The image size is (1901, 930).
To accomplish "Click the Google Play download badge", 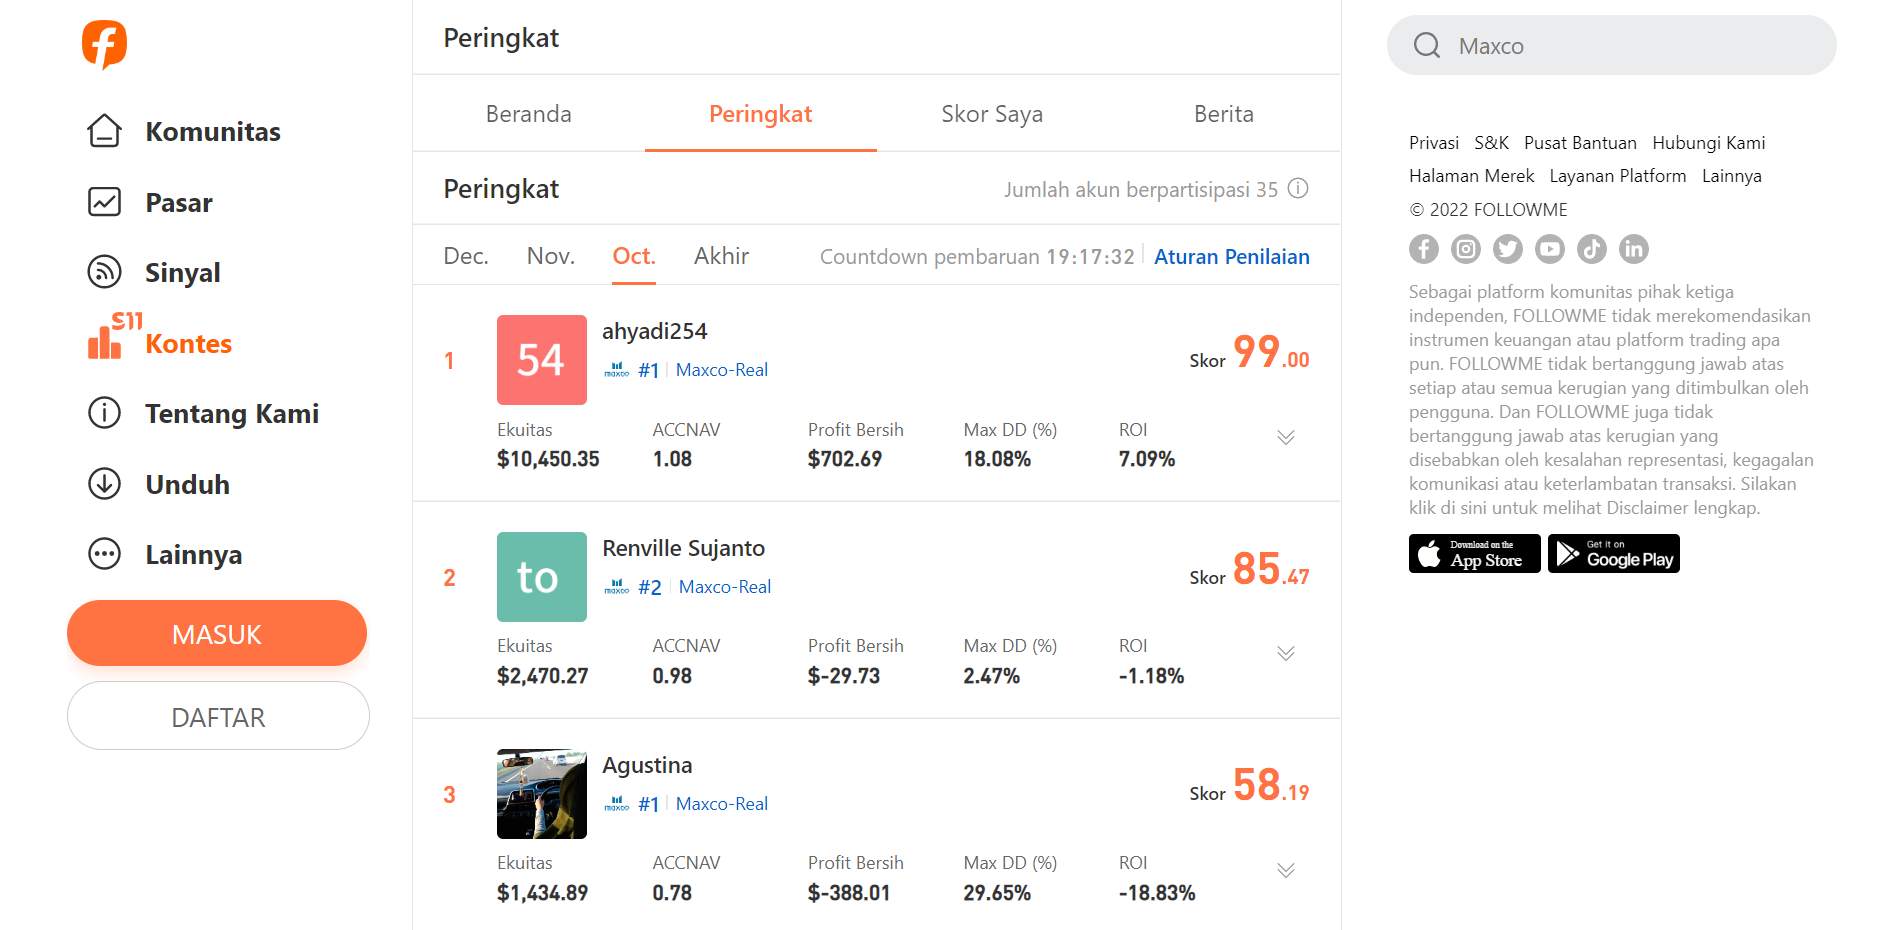I will [x=1614, y=554].
